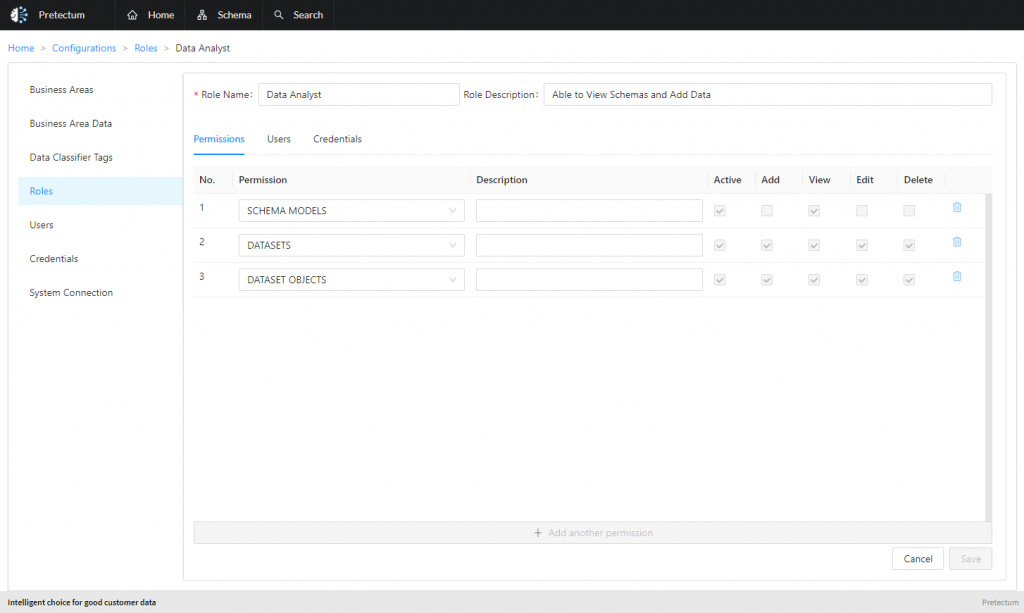Viewport: 1024px width, 613px height.
Task: Switch to the Credentials tab
Action: (337, 139)
